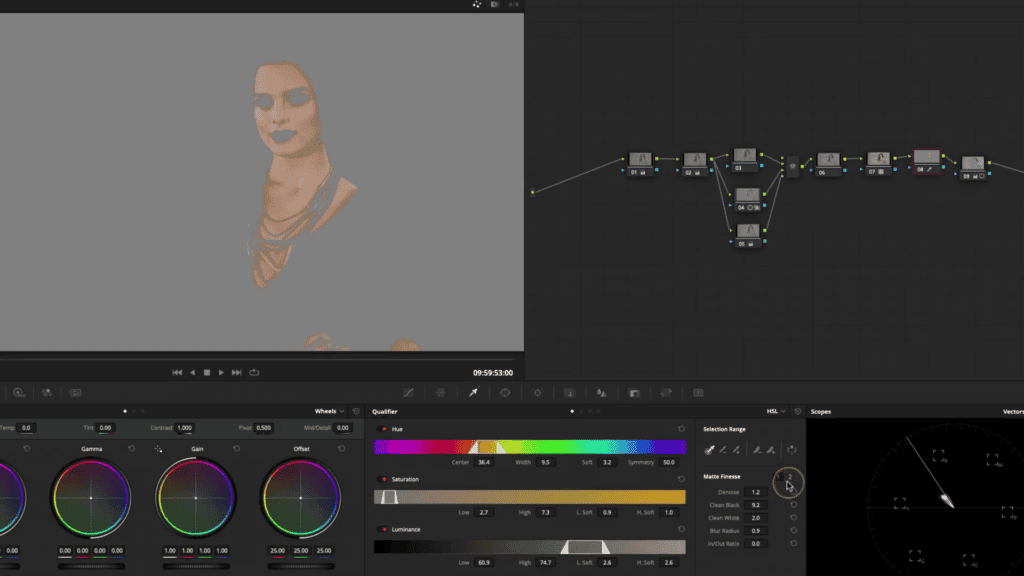Reset the Luminance qualifier
This screenshot has width=1024, height=576.
[x=681, y=530]
